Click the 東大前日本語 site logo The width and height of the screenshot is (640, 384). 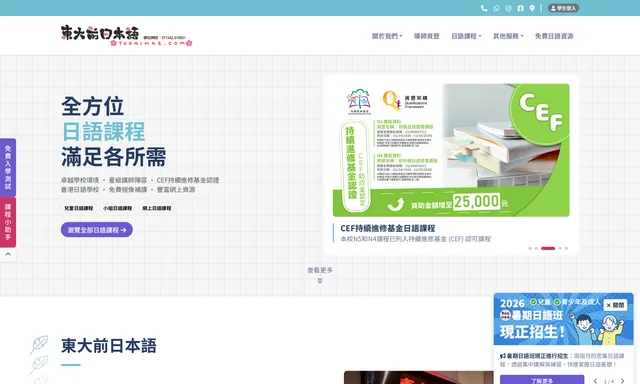tap(127, 36)
